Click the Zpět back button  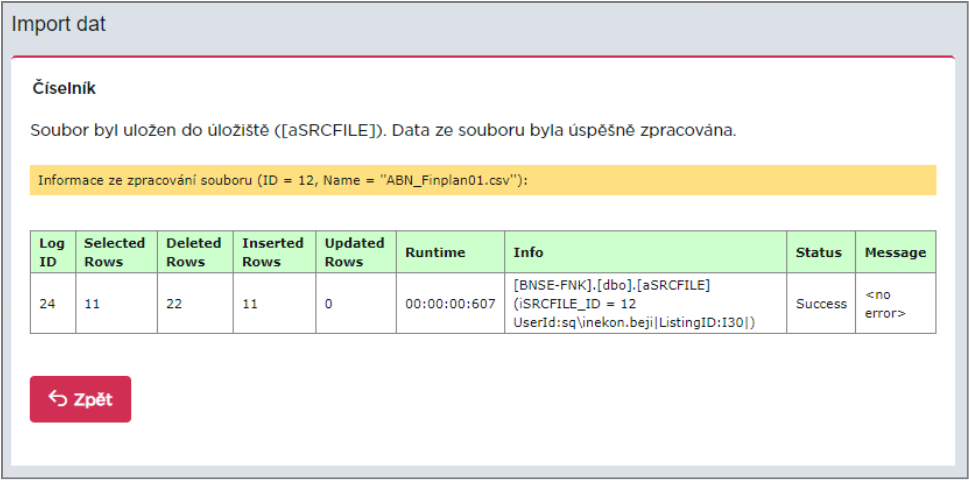click(80, 399)
